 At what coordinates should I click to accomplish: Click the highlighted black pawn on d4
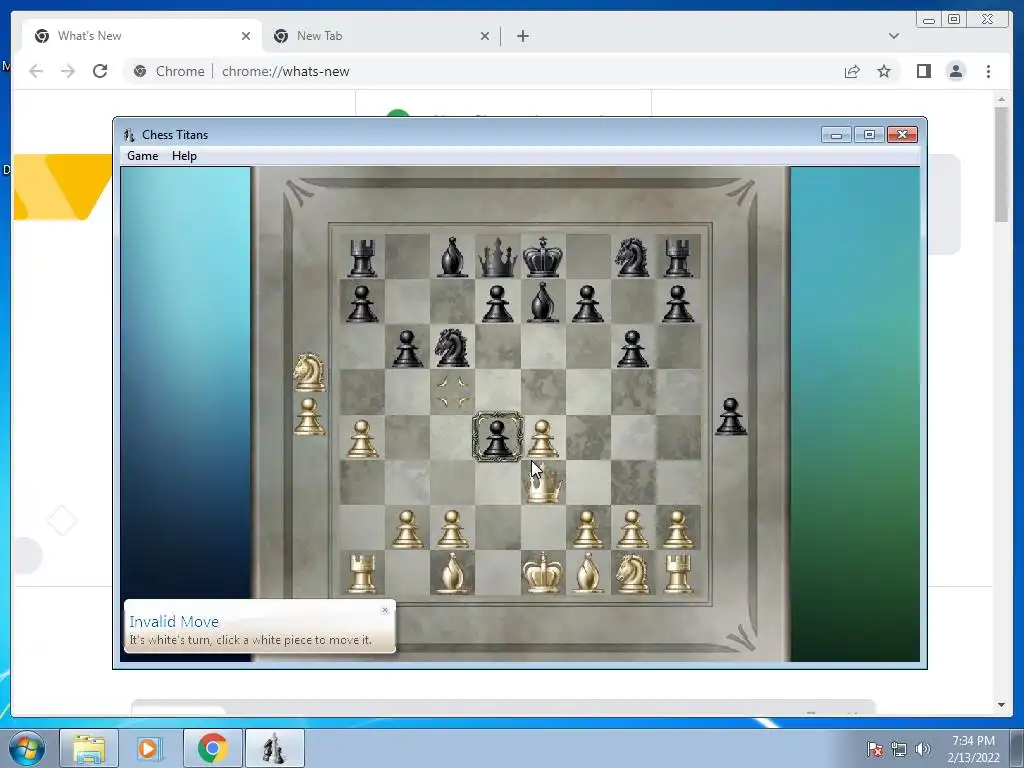[x=498, y=437]
